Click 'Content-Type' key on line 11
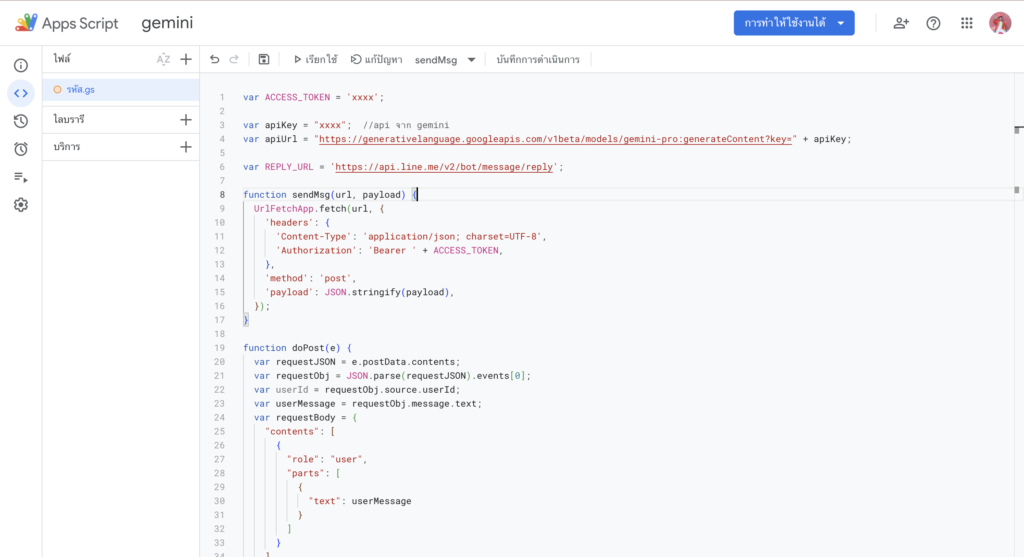1024x557 pixels. click(313, 236)
